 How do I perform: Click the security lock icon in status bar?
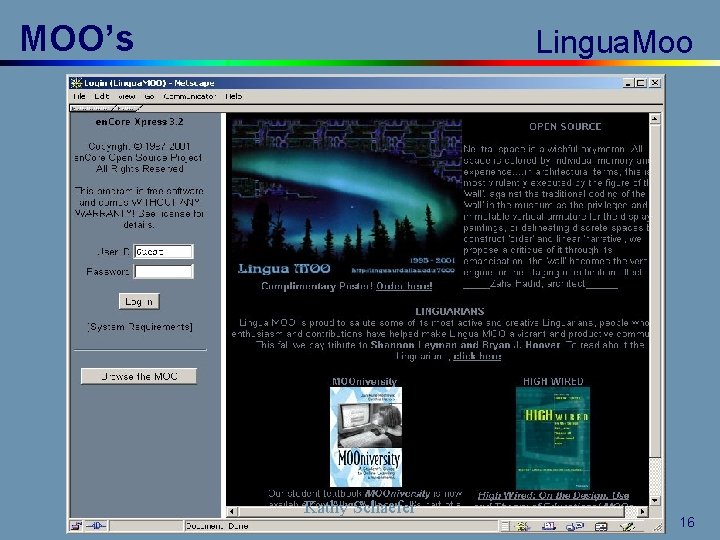point(76,526)
